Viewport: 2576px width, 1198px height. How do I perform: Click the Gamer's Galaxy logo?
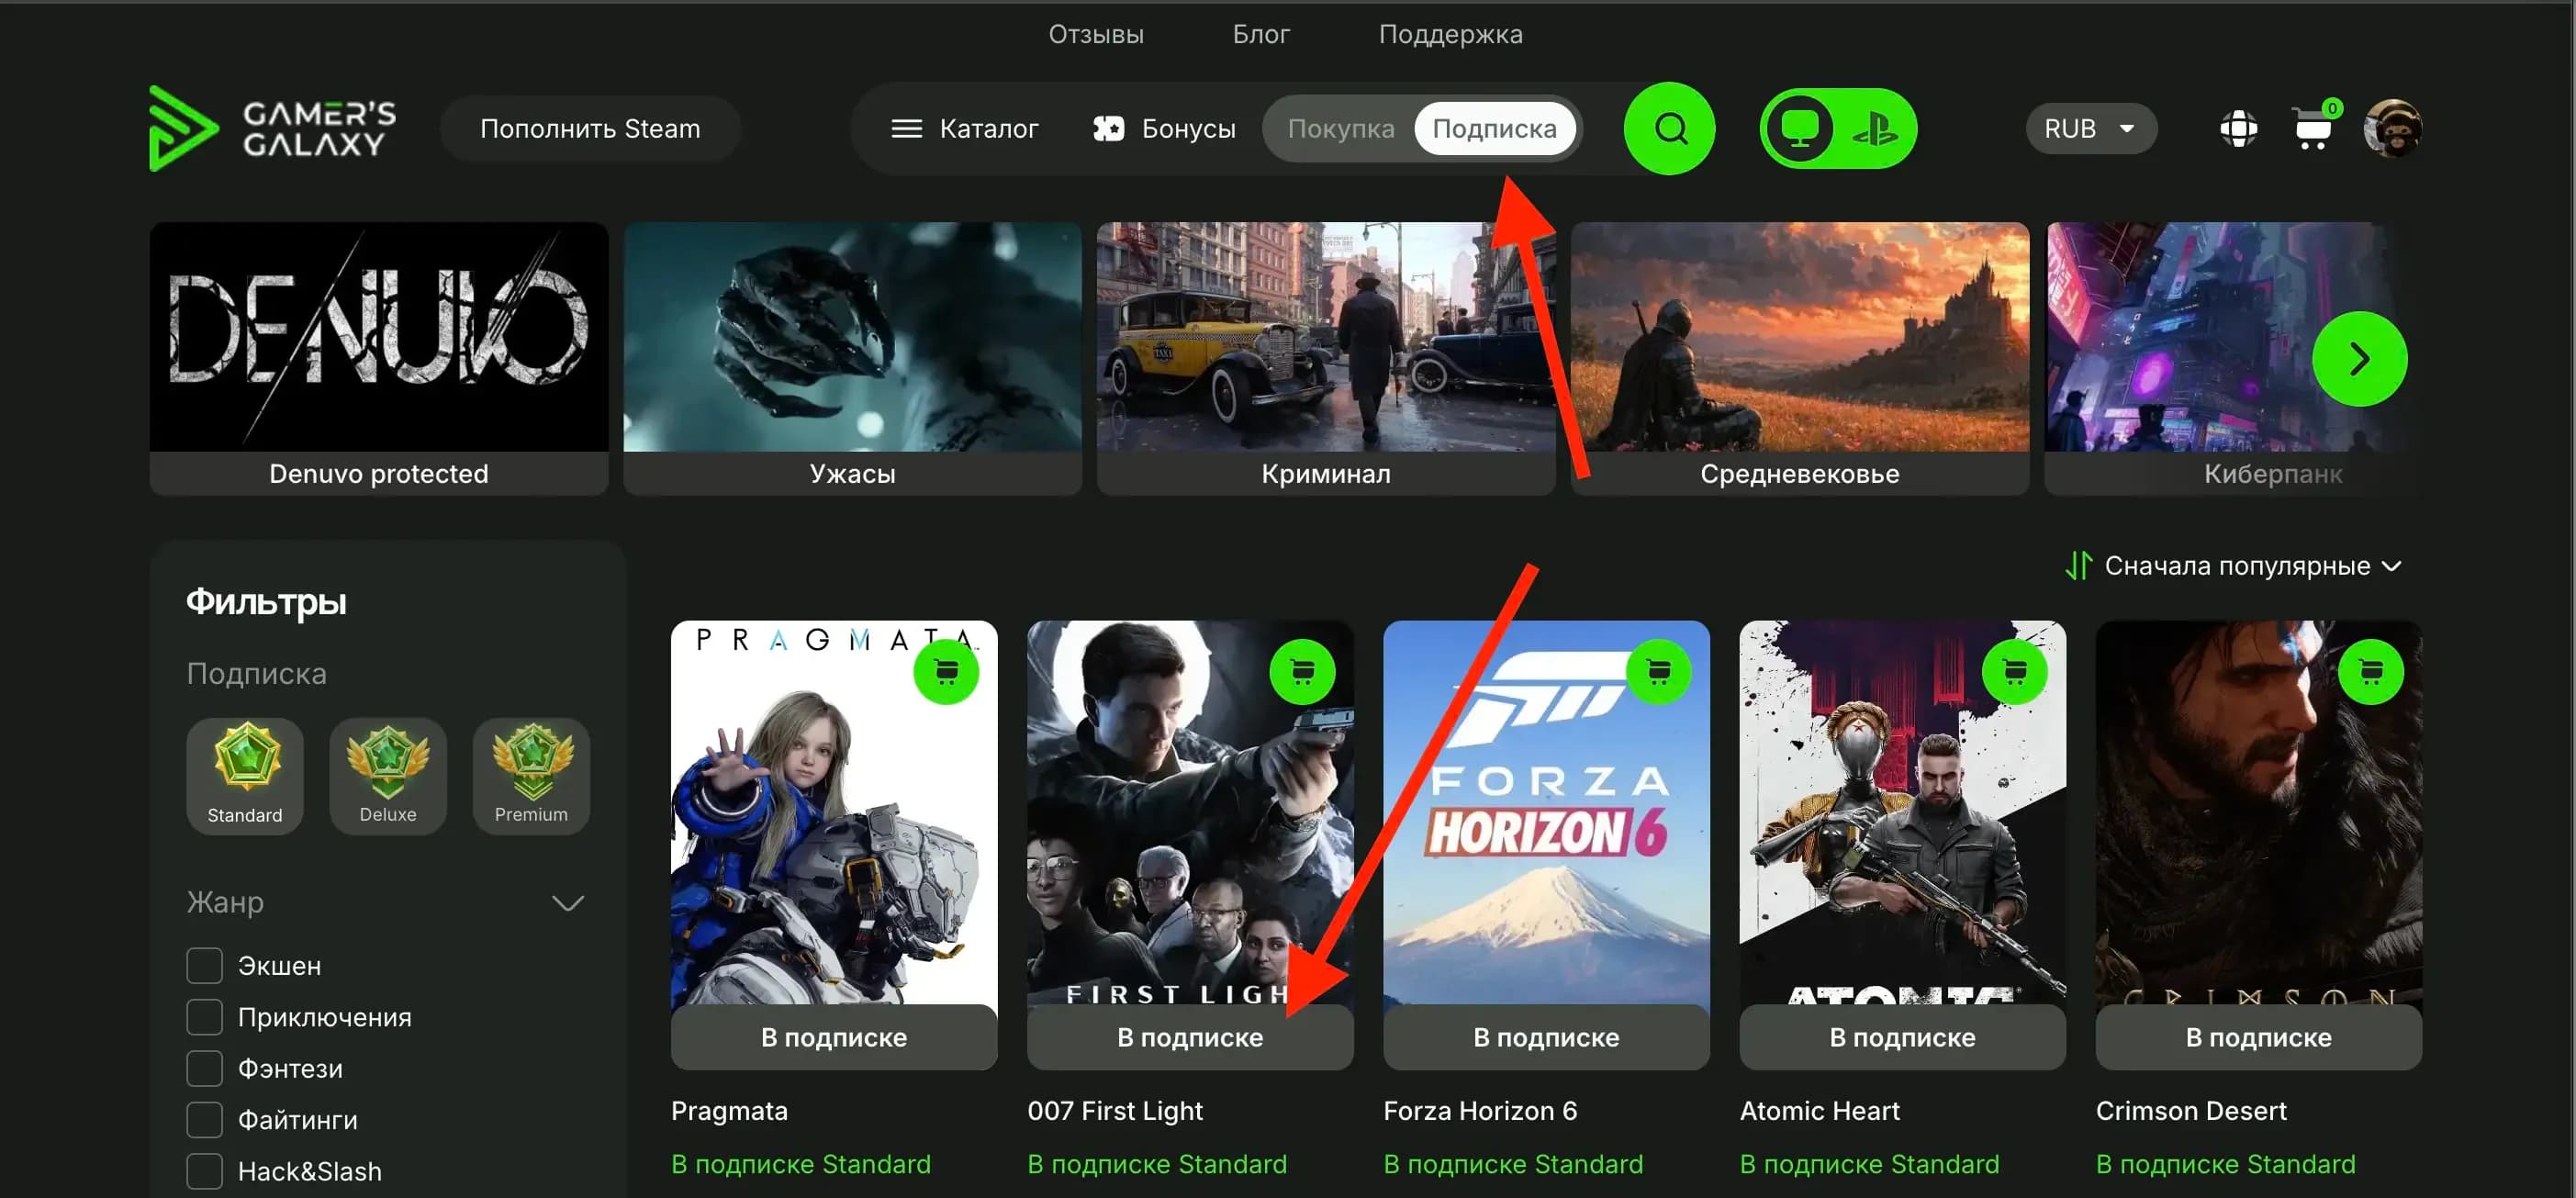(272, 128)
